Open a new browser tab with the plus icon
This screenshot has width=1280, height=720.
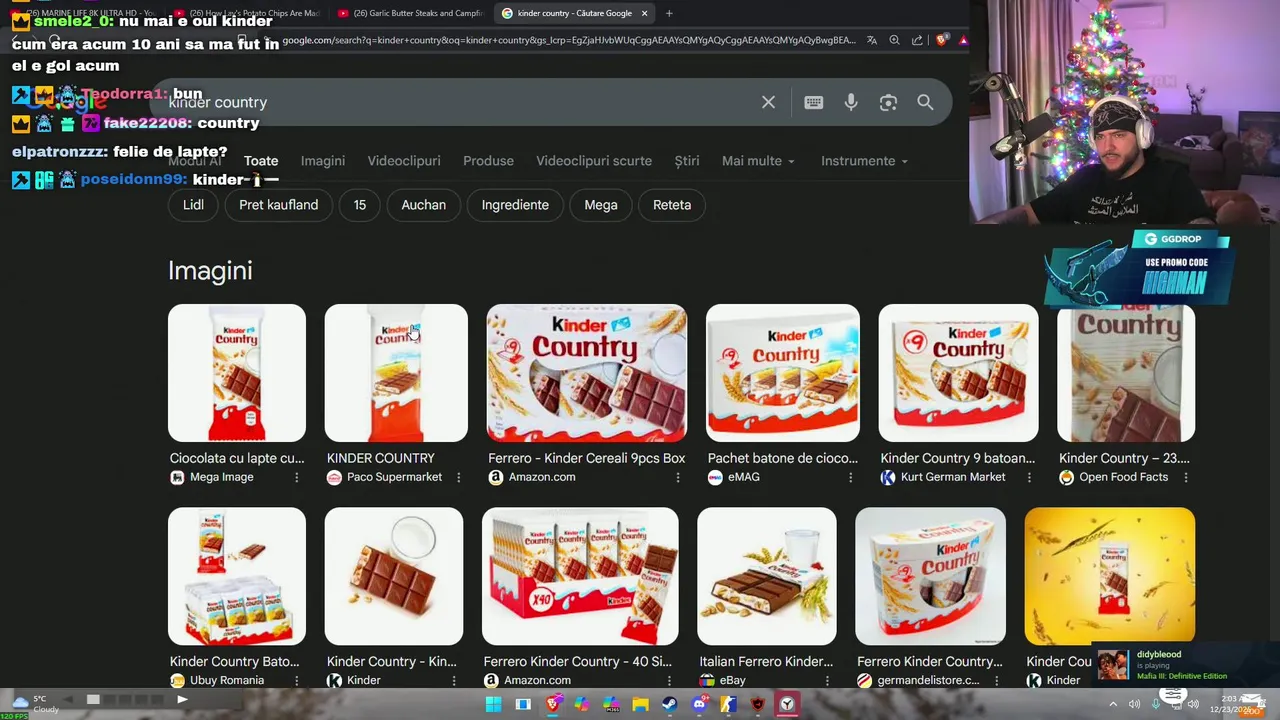pyautogui.click(x=669, y=13)
